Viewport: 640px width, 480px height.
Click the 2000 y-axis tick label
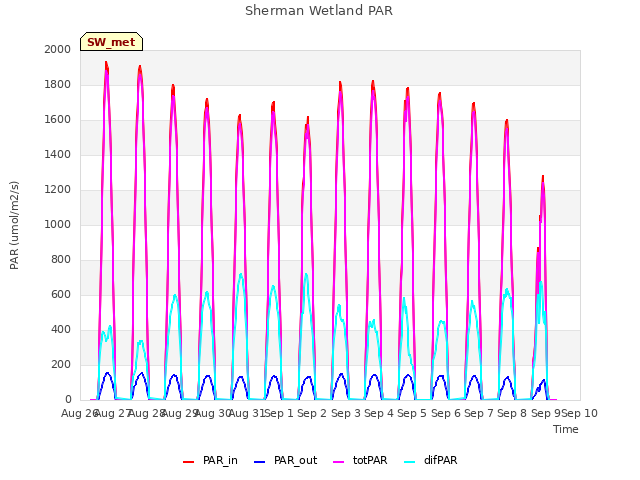pos(58,49)
